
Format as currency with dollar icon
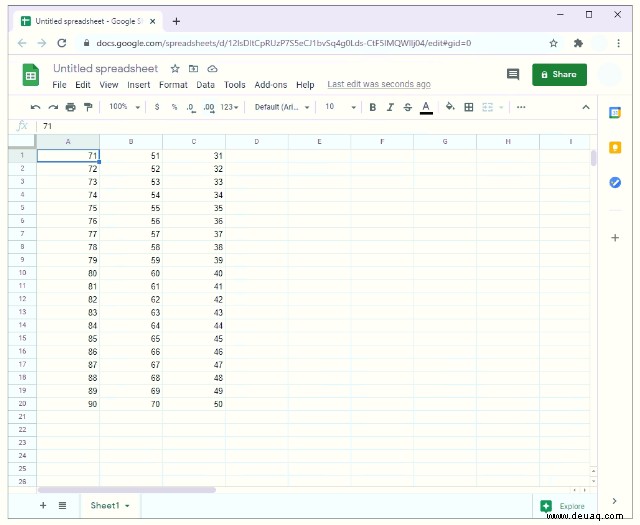coord(157,107)
